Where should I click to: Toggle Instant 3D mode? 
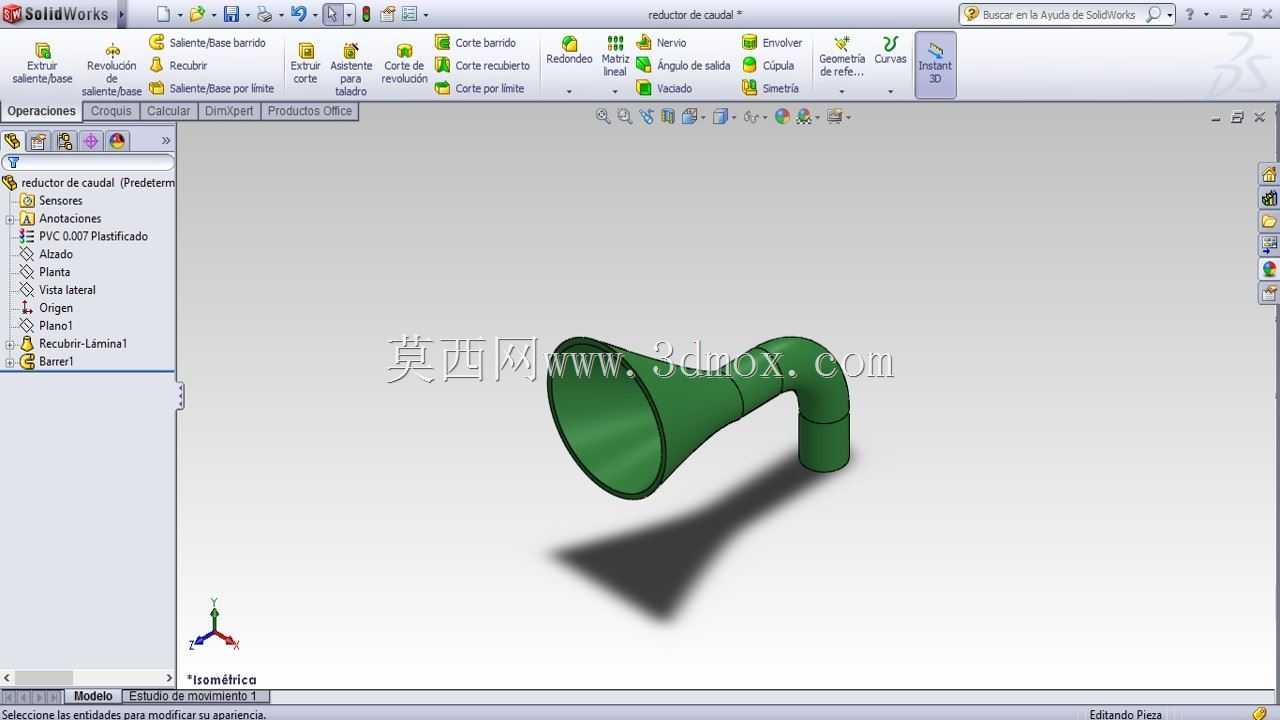[935, 65]
